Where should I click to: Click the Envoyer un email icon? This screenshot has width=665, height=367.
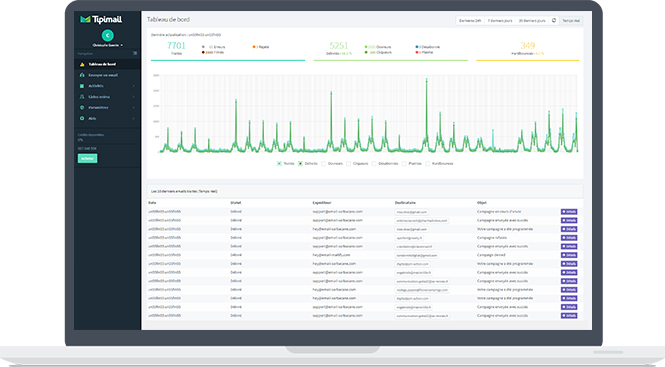(x=82, y=75)
